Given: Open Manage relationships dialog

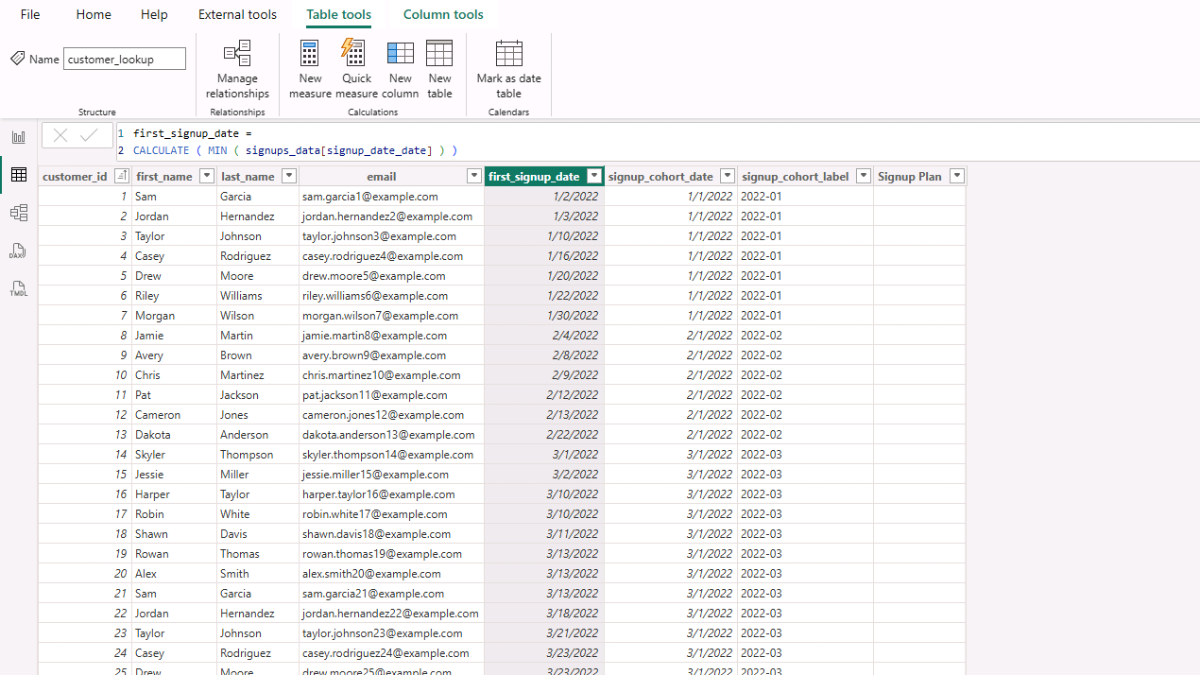Looking at the screenshot, I should click(x=237, y=69).
